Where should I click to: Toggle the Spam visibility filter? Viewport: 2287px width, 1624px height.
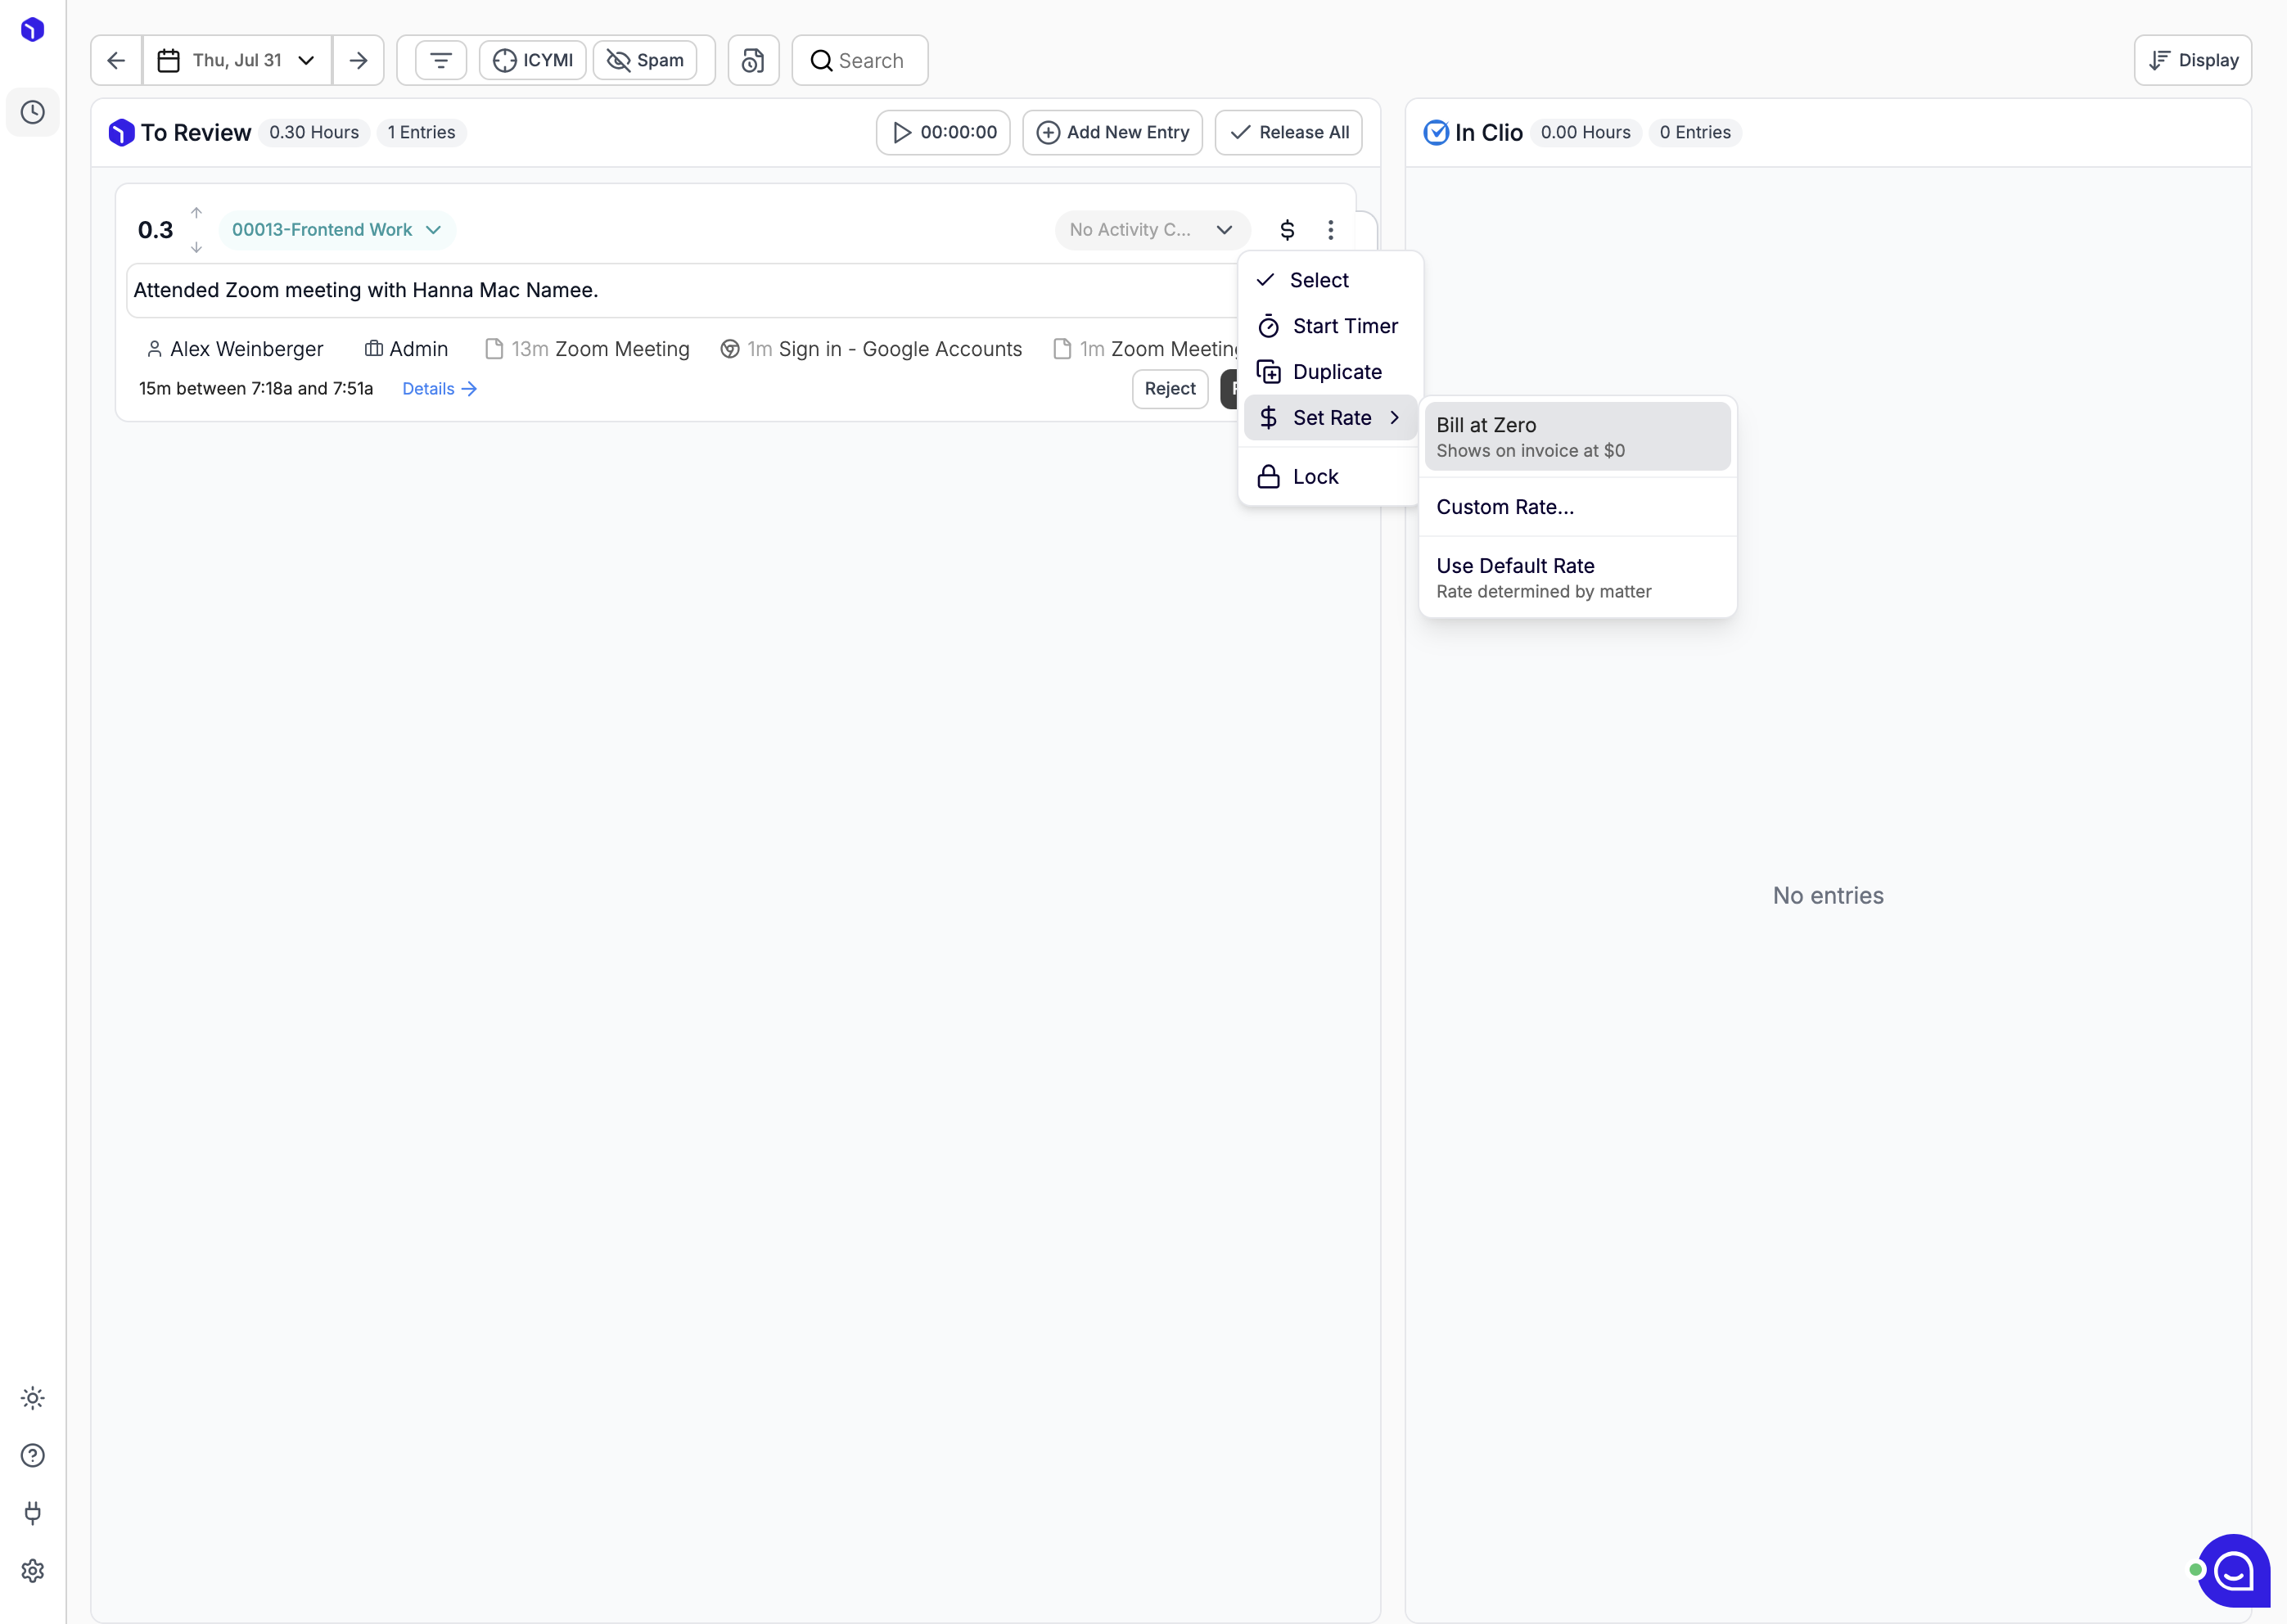point(645,60)
